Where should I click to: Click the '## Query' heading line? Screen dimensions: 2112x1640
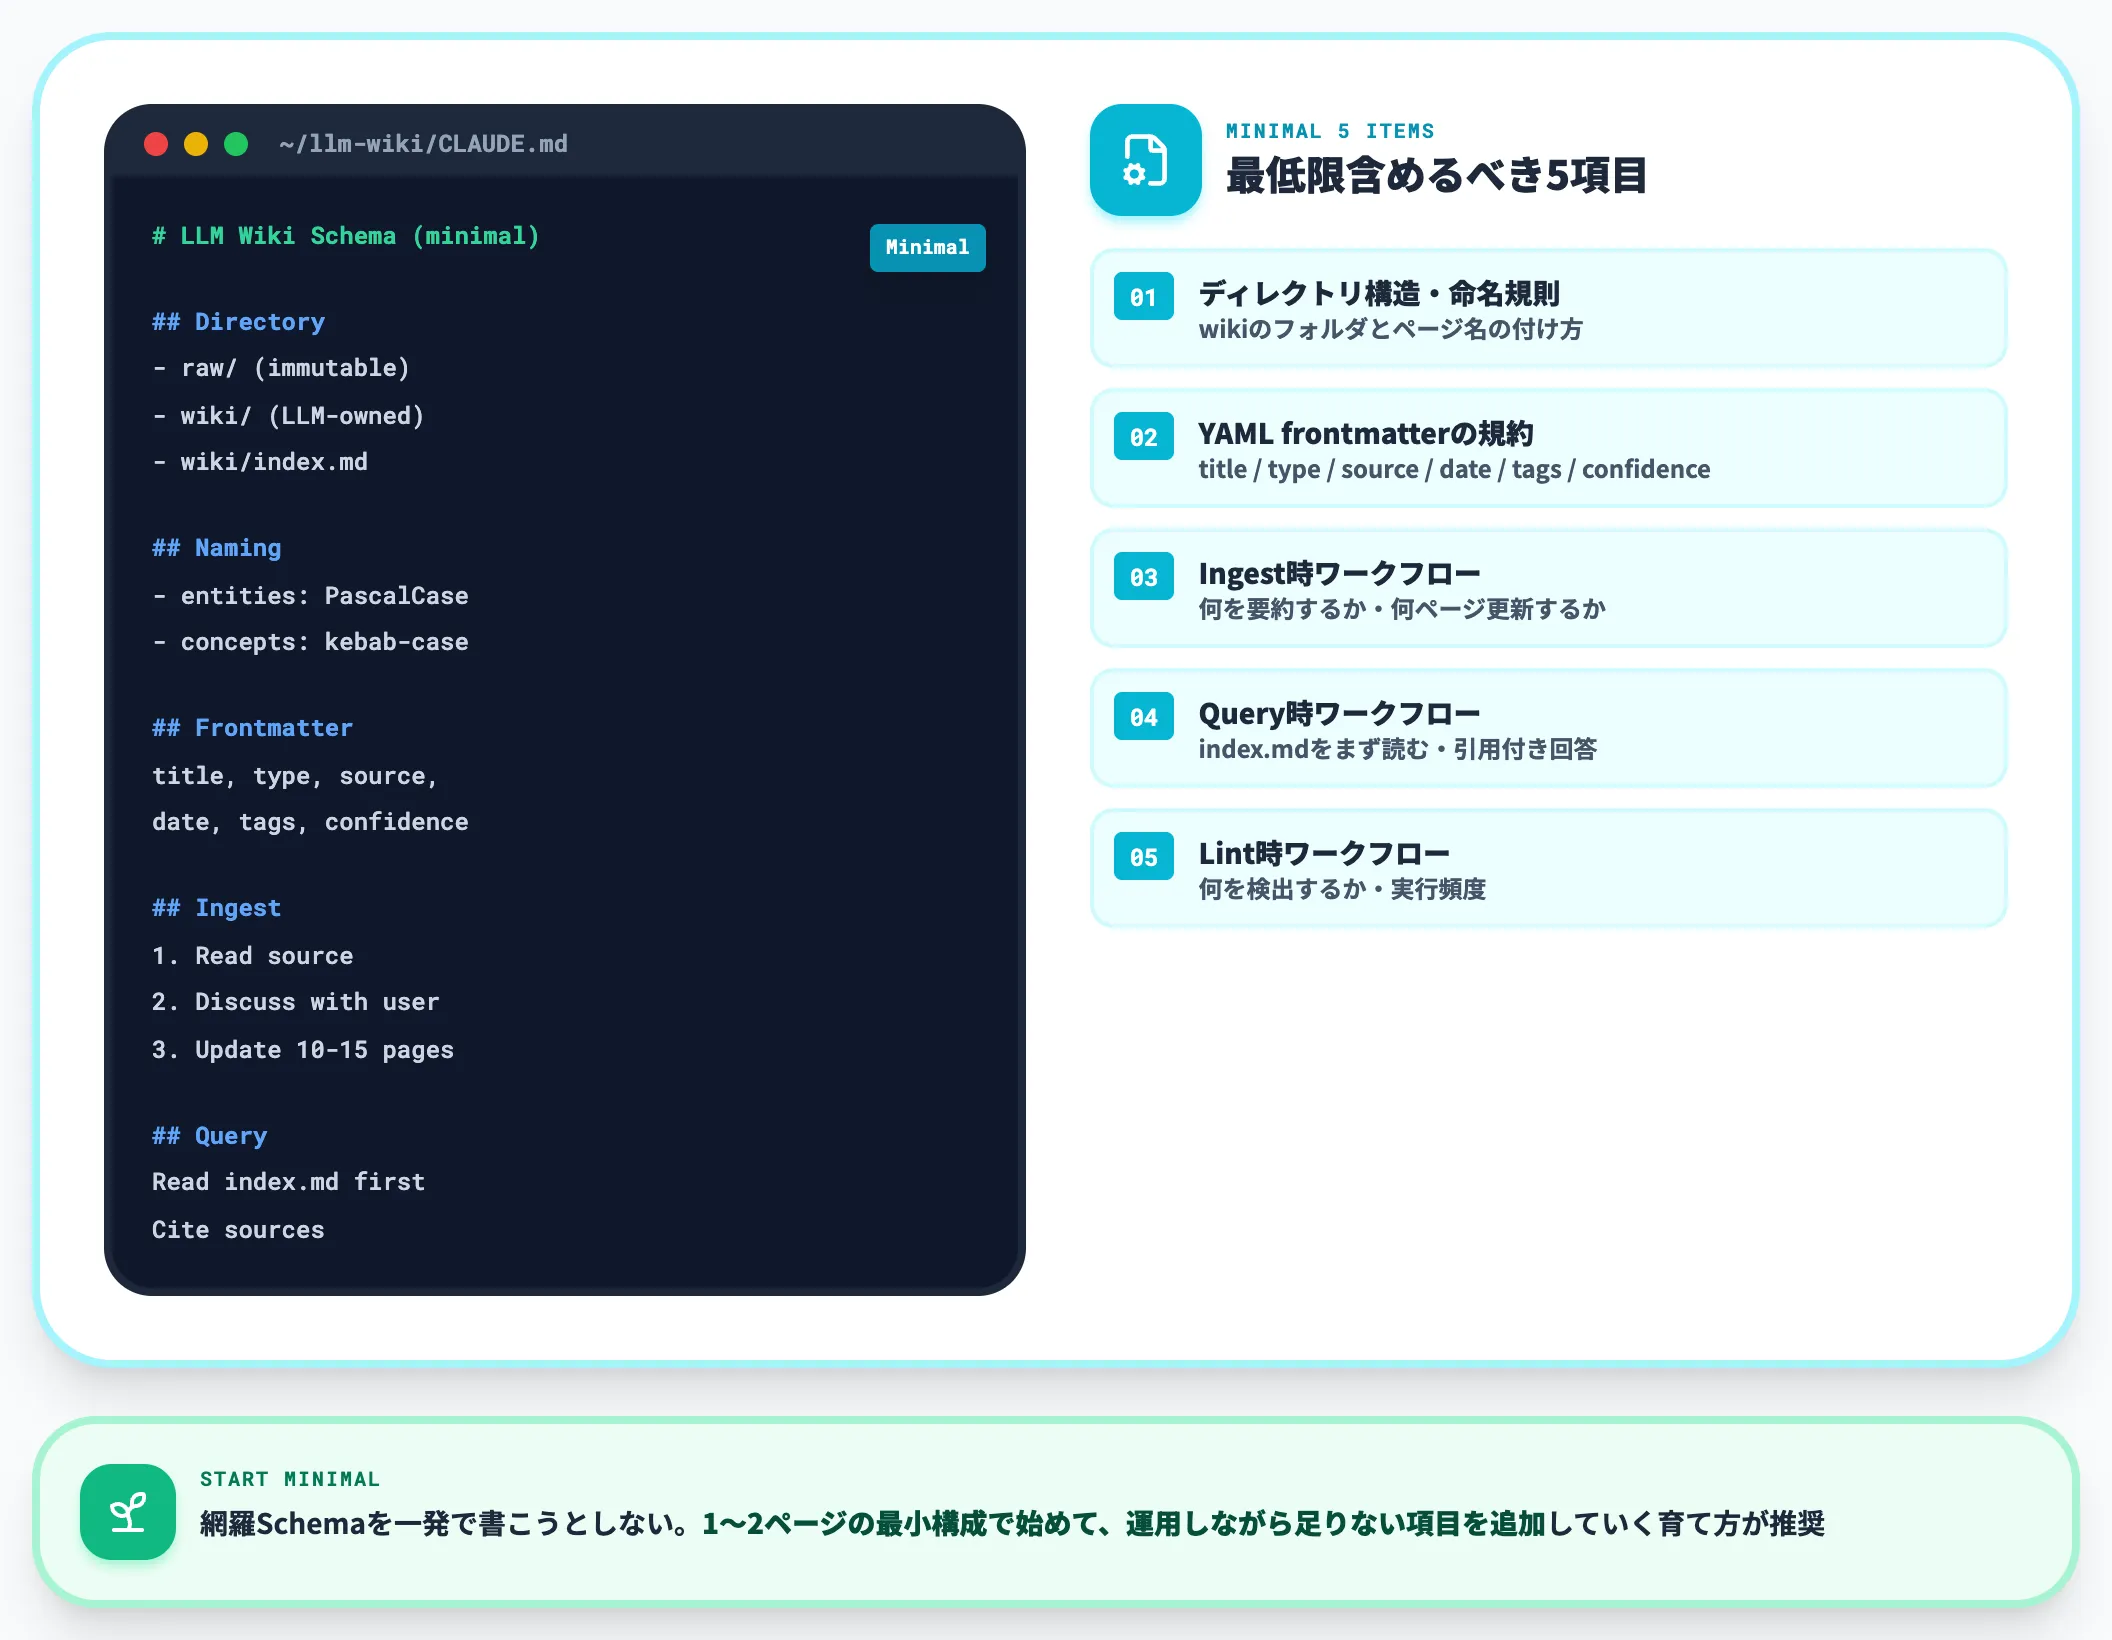(x=209, y=1136)
